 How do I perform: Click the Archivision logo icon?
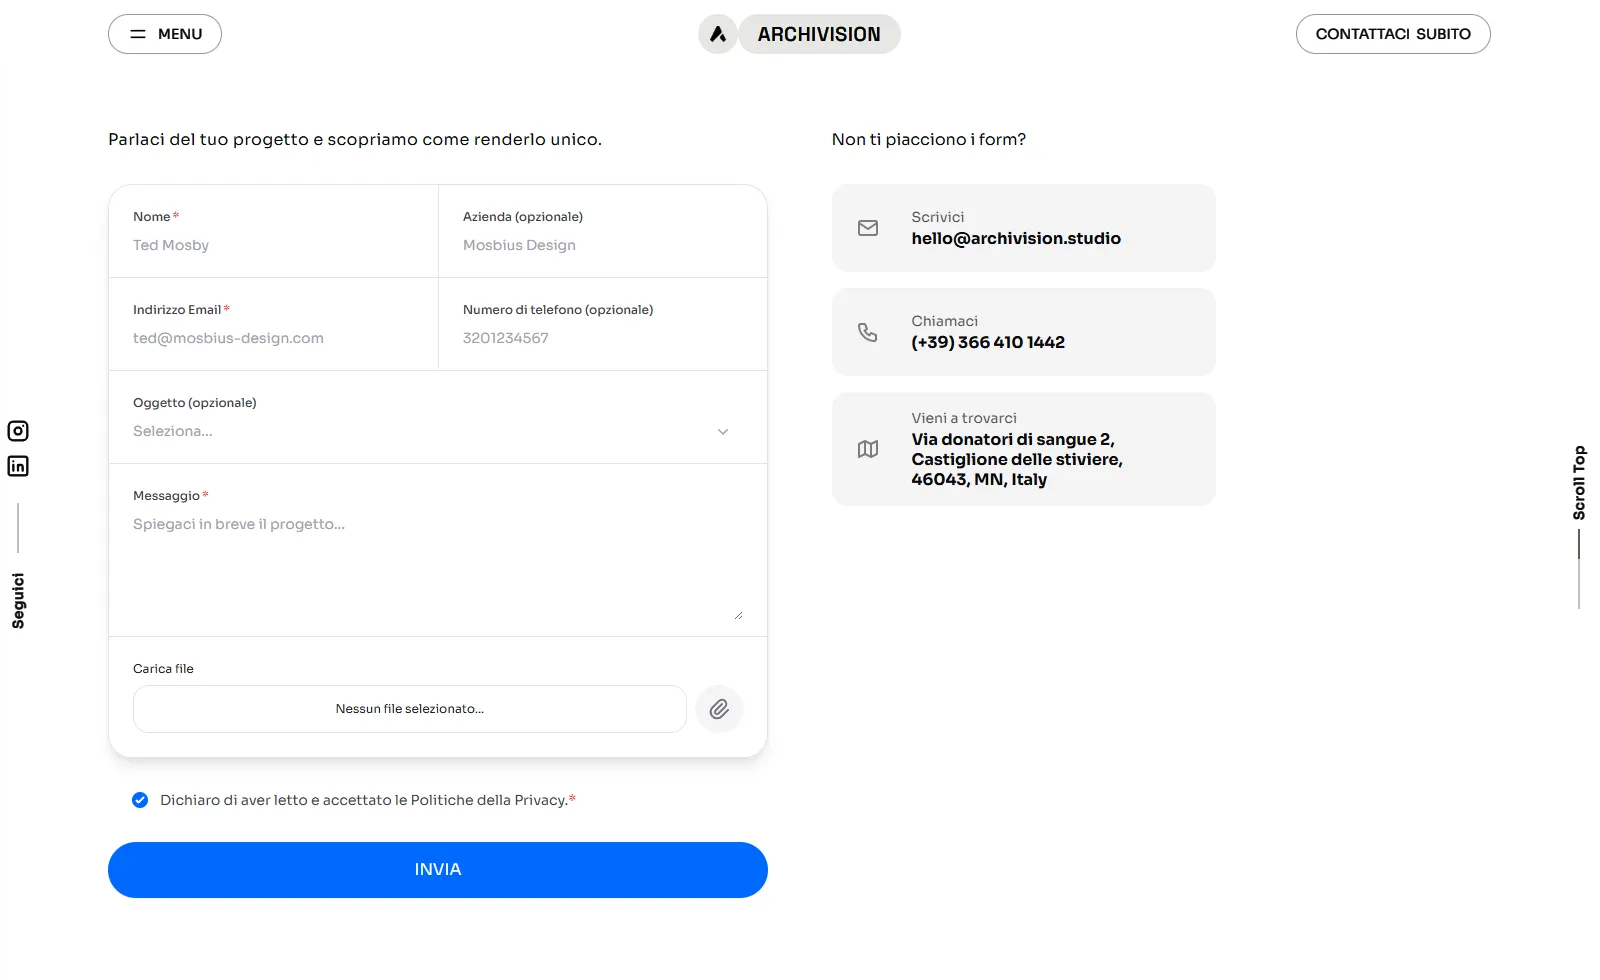[717, 34]
